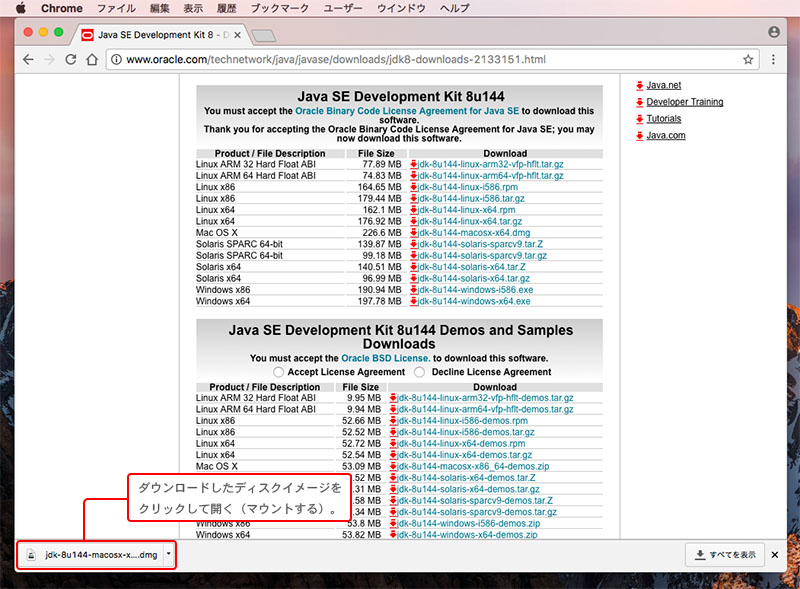Open the Oracle BSD License link
The width and height of the screenshot is (800, 589).
386,358
